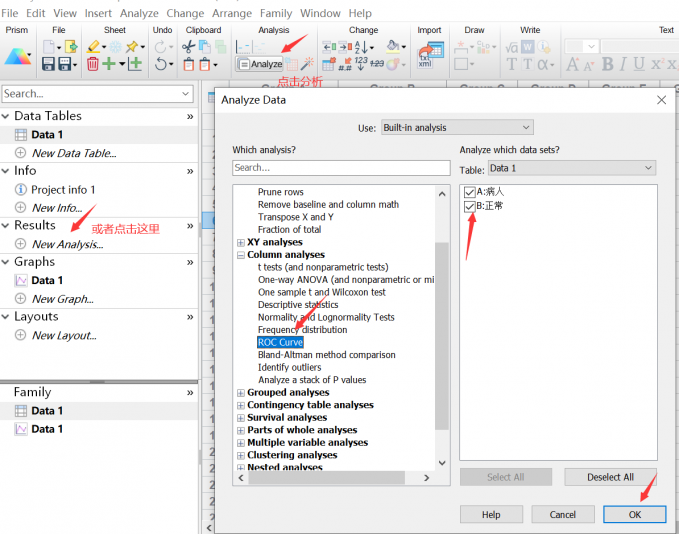Screen dimensions: 679x534
Task: Click New Data Table... link
Action: (x=74, y=153)
